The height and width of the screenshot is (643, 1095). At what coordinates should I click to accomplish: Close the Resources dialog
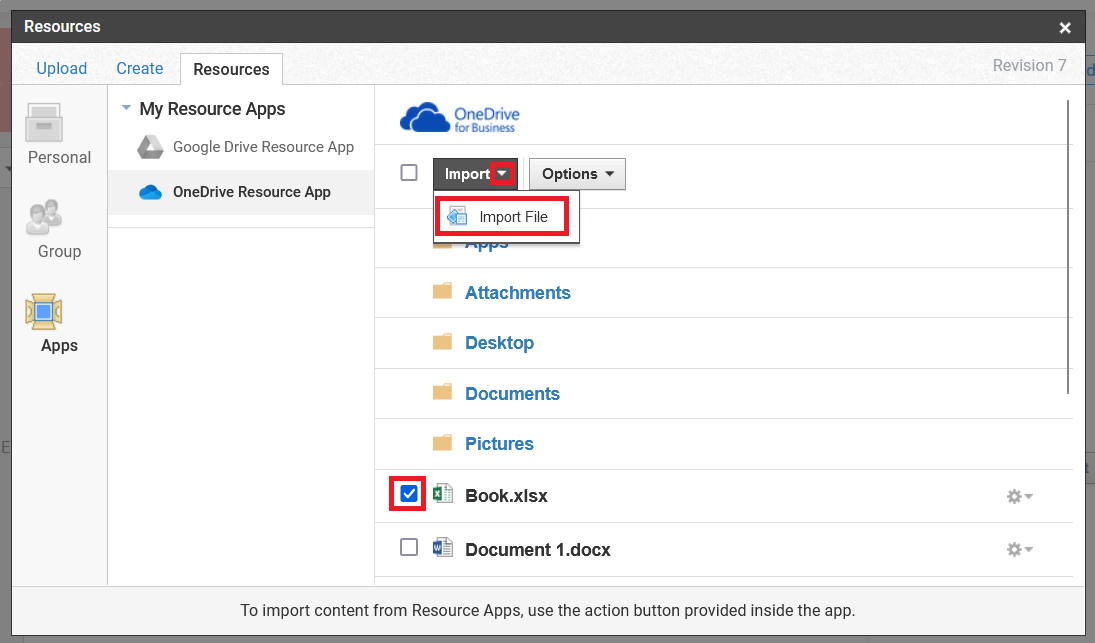[1065, 27]
